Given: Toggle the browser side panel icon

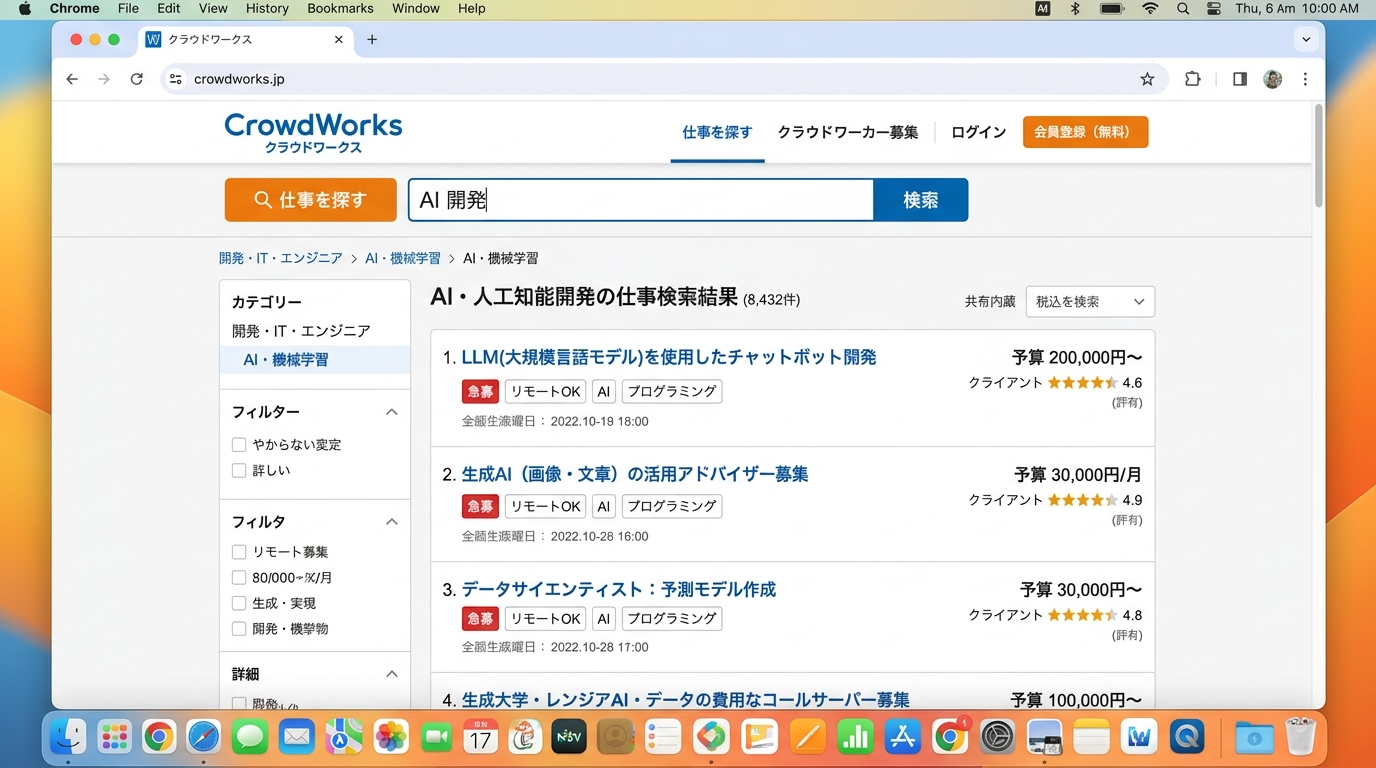Looking at the screenshot, I should coord(1239,79).
